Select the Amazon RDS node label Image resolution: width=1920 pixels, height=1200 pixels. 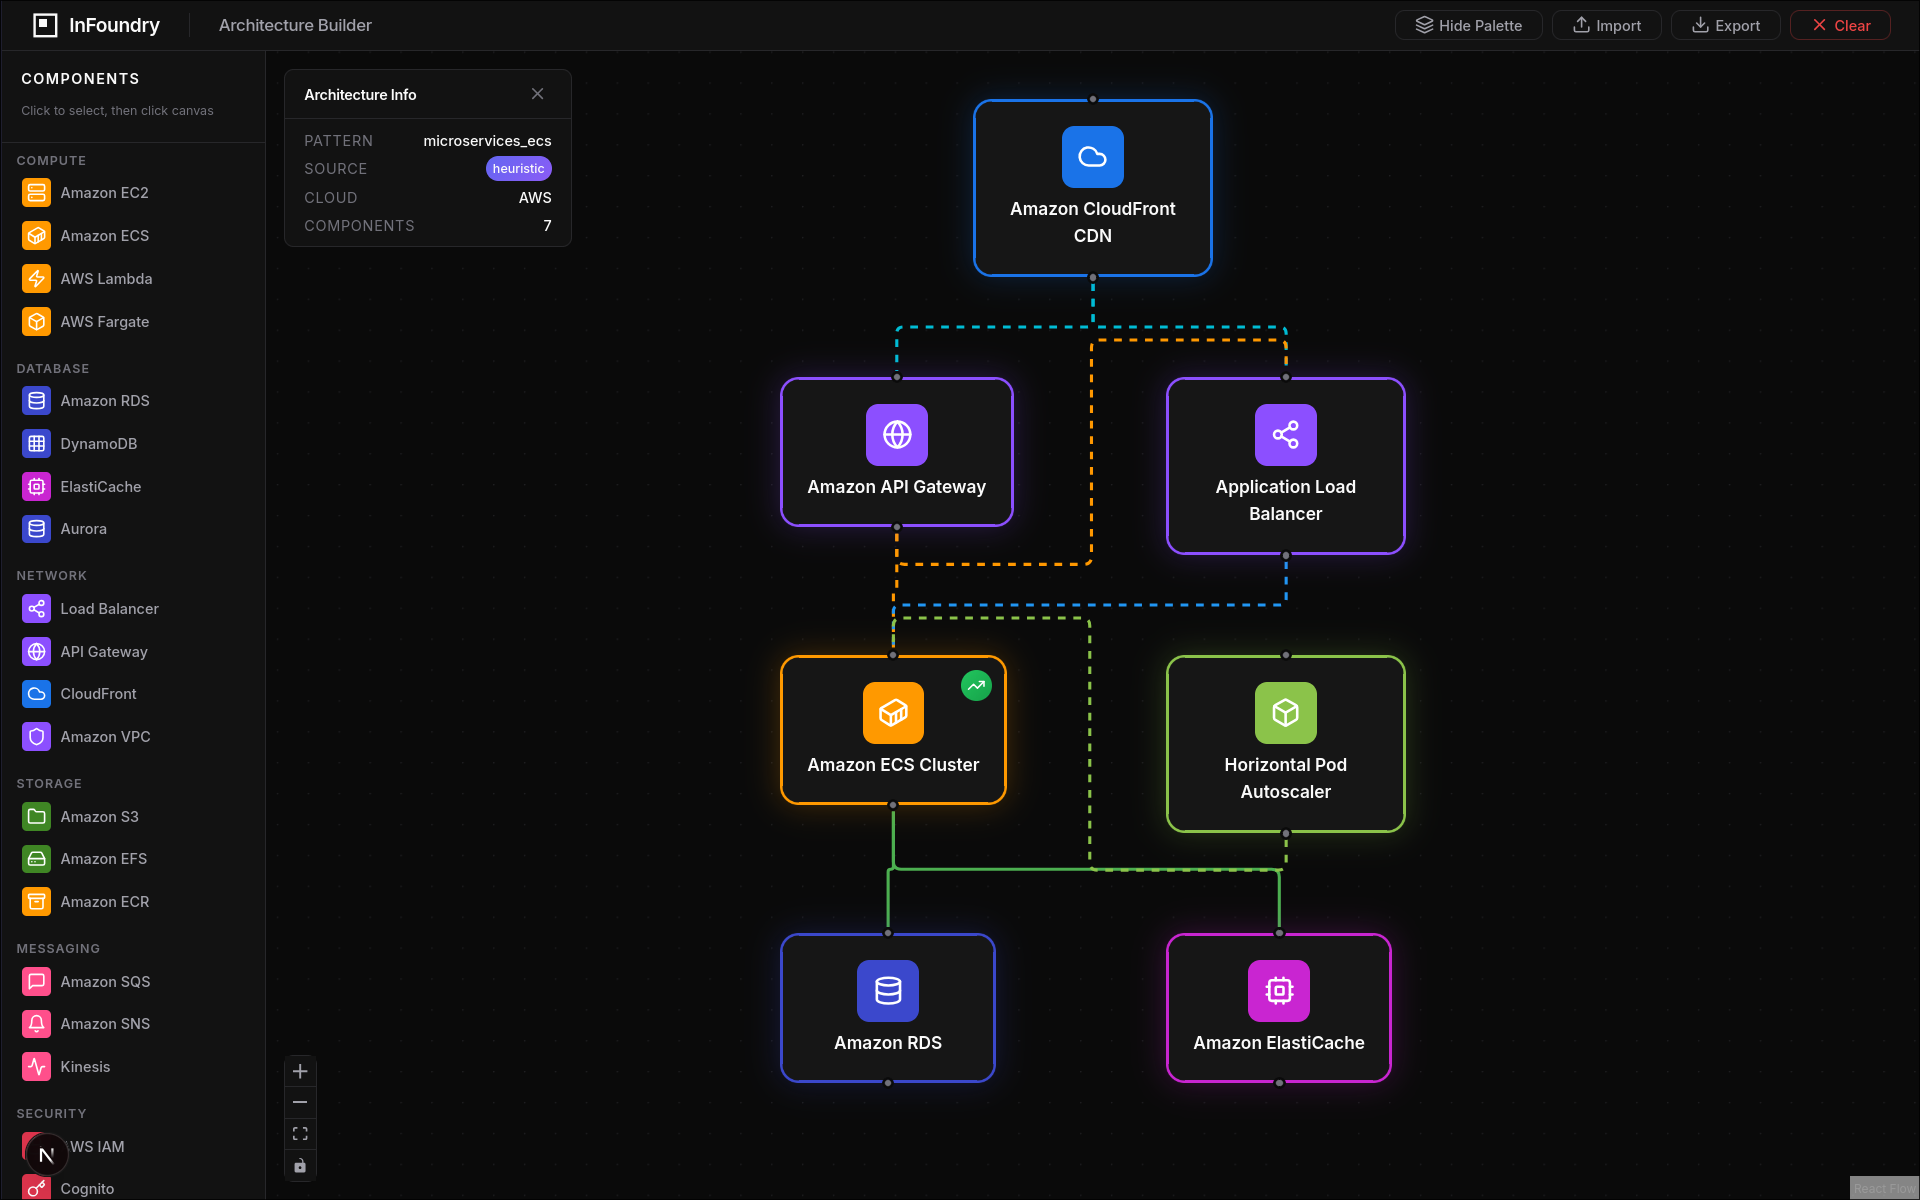tap(888, 1043)
